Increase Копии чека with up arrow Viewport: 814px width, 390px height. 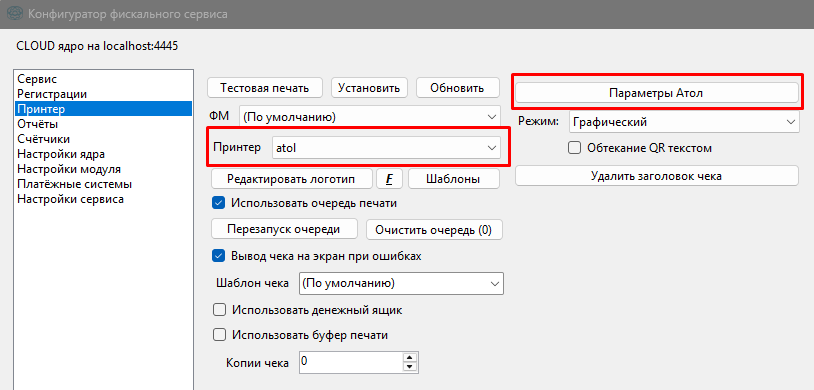point(410,357)
